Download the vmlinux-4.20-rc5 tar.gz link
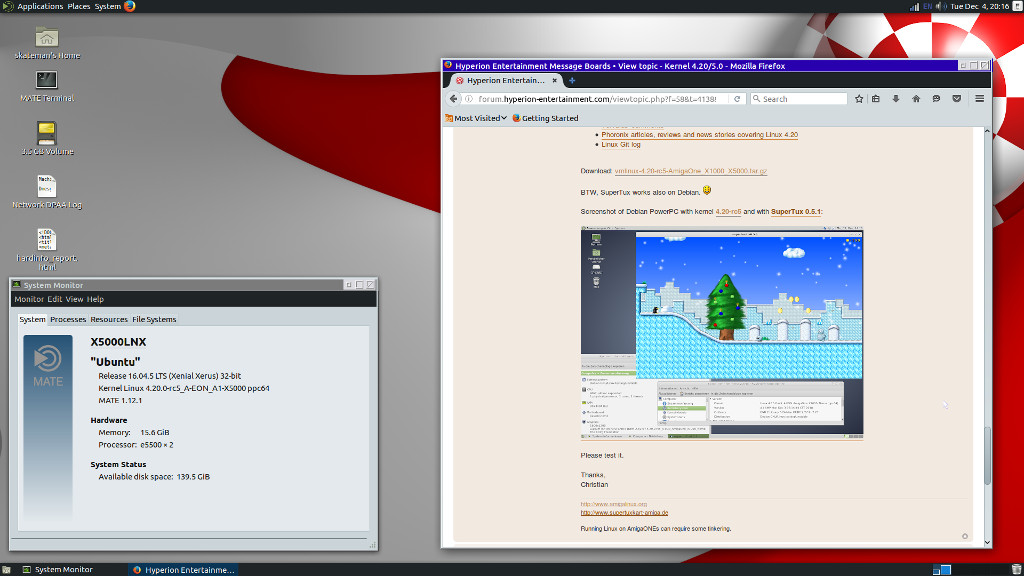This screenshot has width=1024, height=576. 690,171
